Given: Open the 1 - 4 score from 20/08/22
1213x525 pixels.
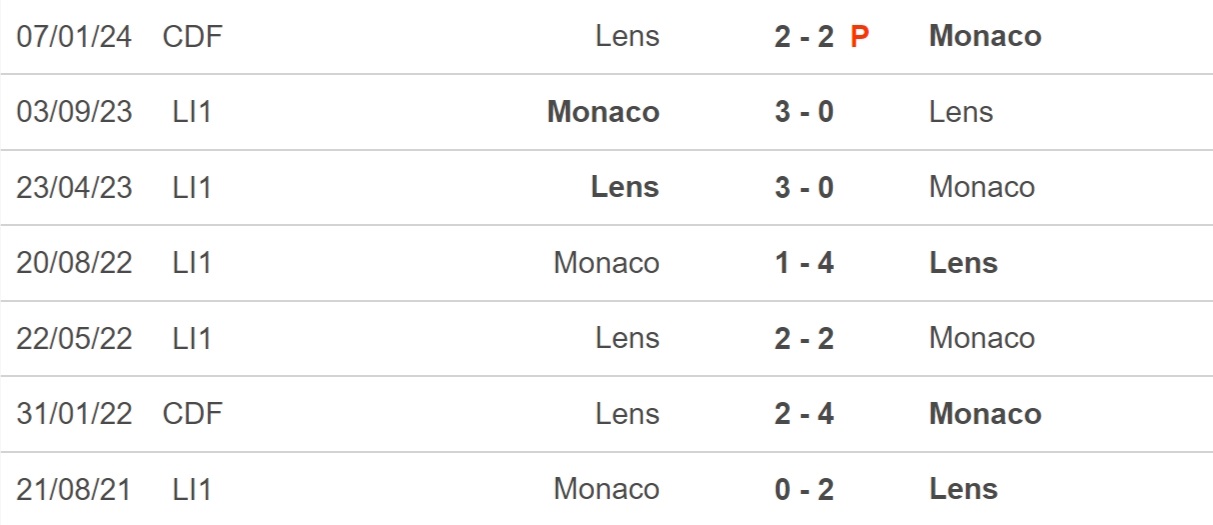Looking at the screenshot, I should [x=804, y=263].
